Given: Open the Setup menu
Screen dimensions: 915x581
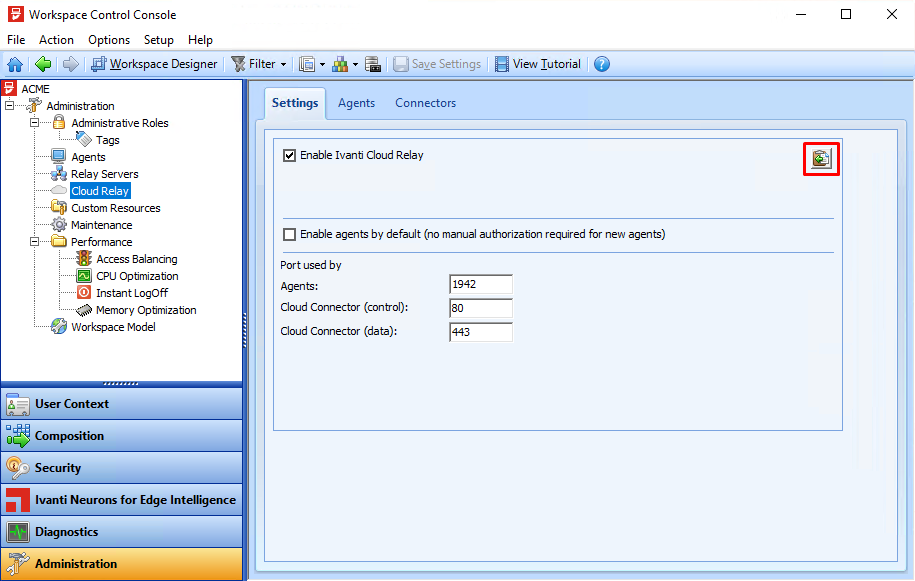Looking at the screenshot, I should (158, 40).
